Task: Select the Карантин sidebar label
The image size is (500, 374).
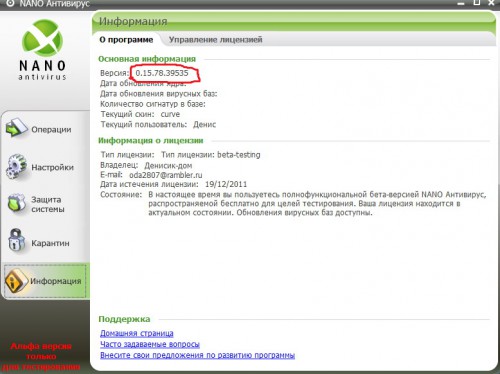Action: tap(50, 243)
